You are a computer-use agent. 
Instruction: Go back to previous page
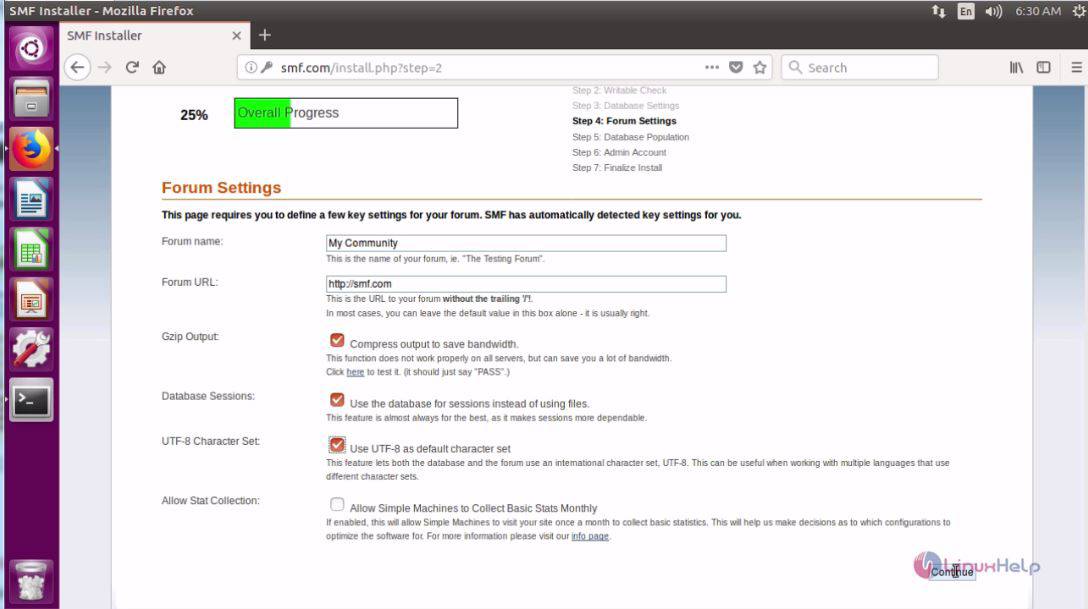78,67
